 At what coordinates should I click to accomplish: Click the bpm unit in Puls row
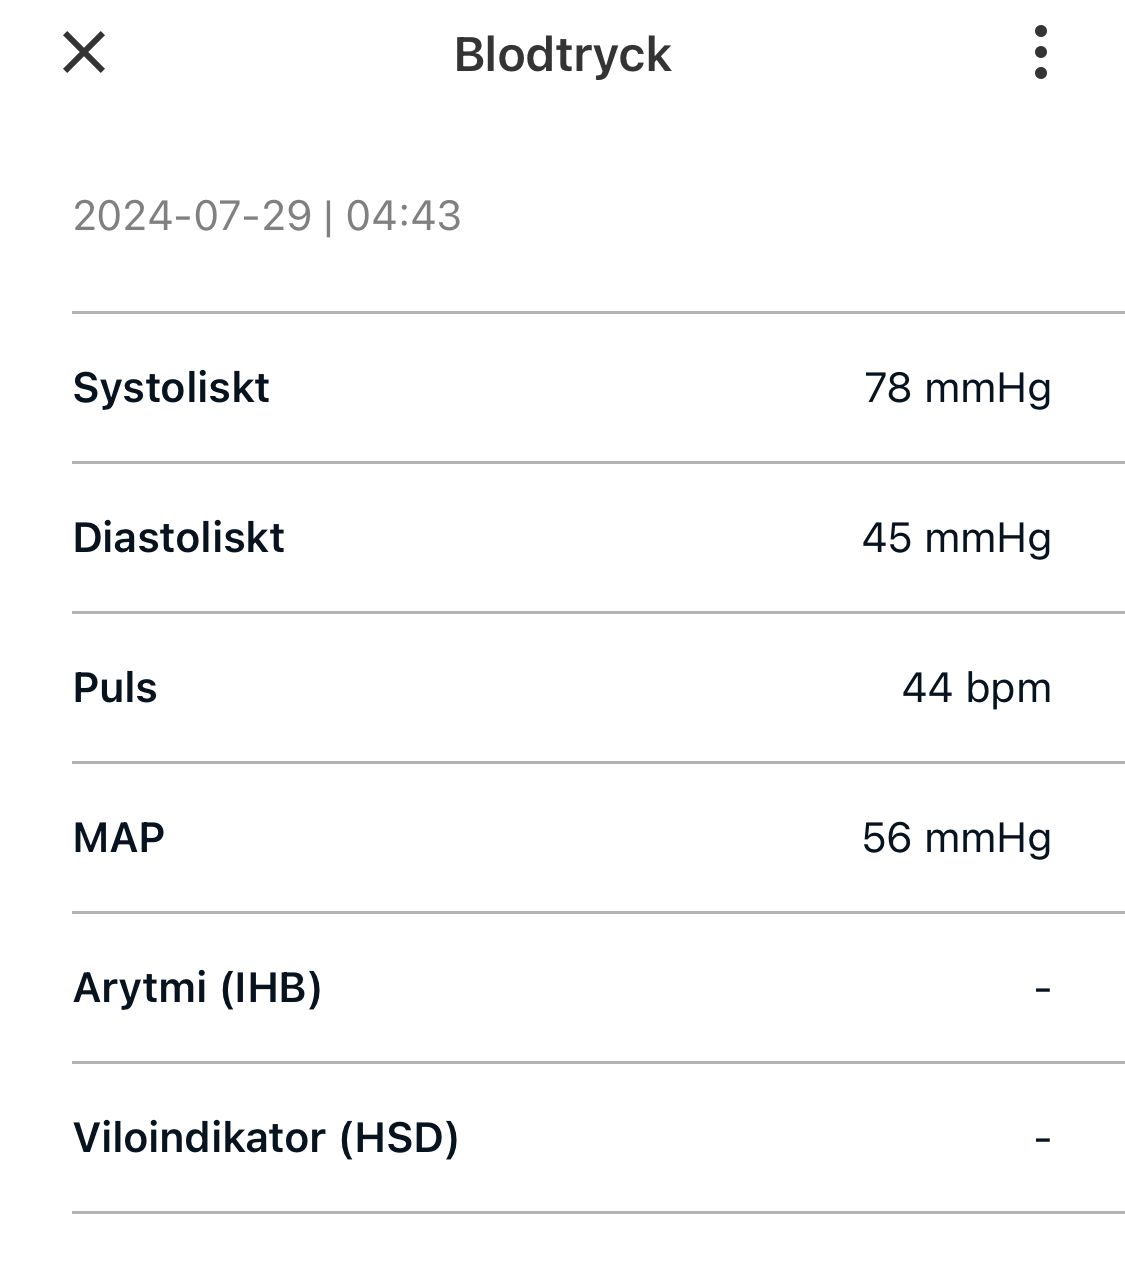1009,688
